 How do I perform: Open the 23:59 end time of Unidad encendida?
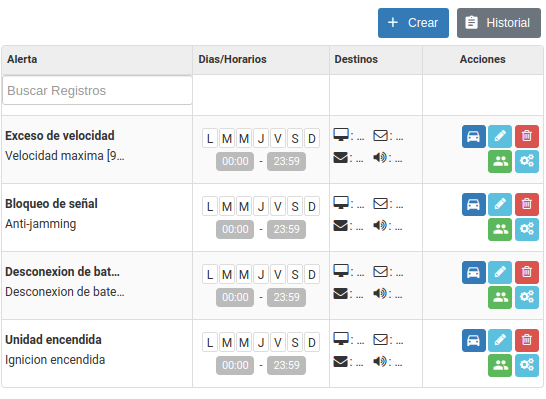click(286, 365)
